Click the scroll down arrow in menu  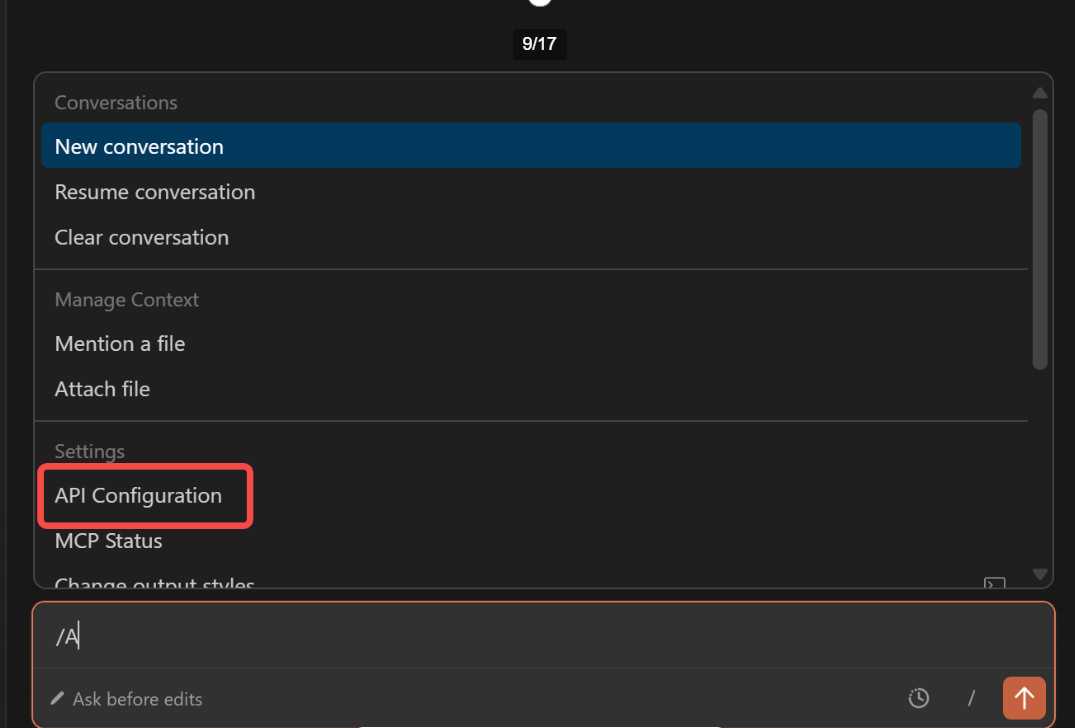1040,575
